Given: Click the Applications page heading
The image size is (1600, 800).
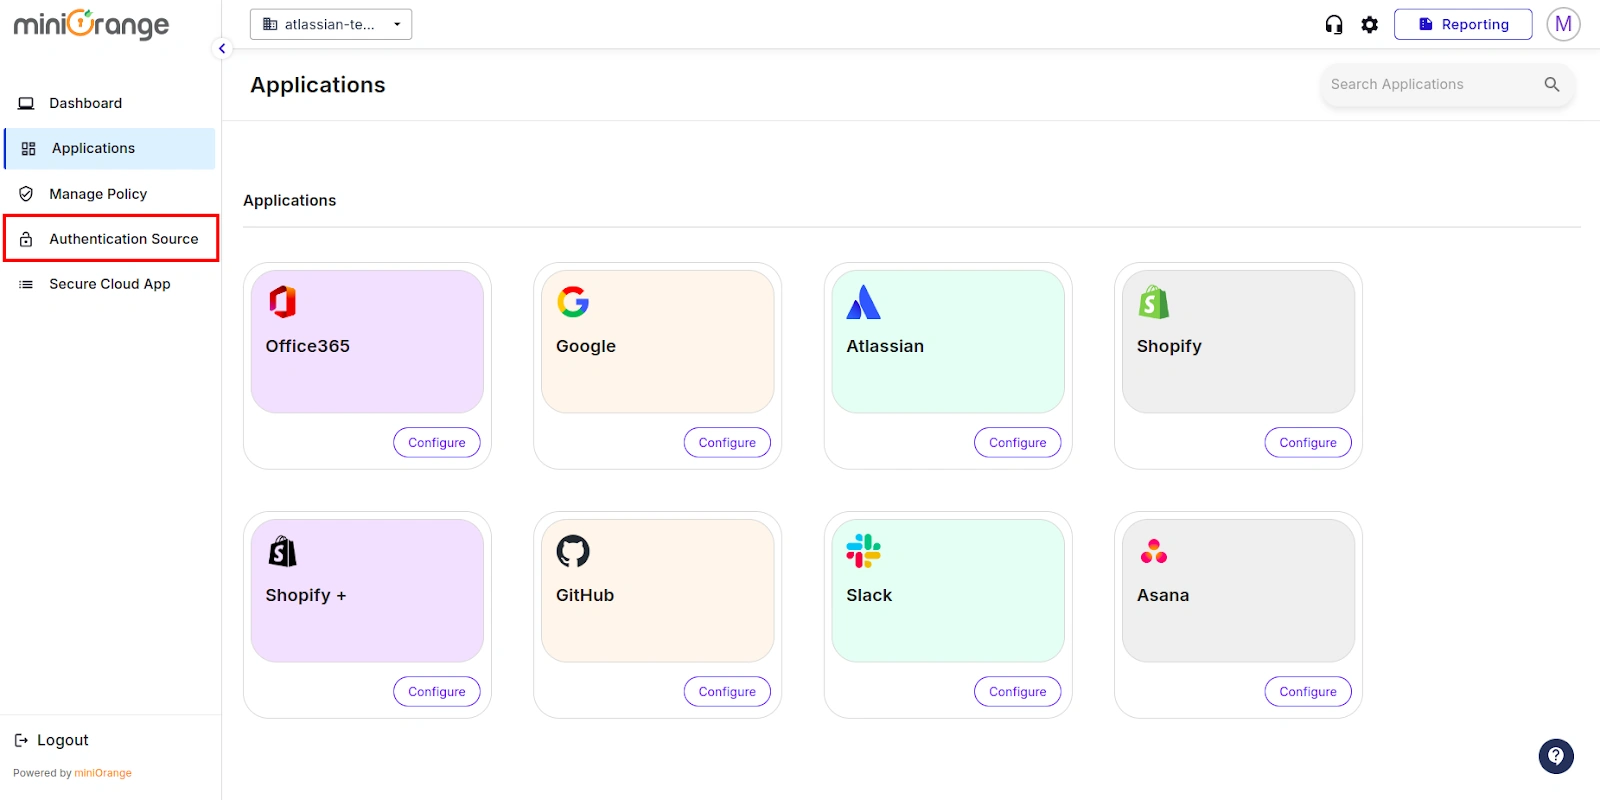Looking at the screenshot, I should [x=318, y=85].
